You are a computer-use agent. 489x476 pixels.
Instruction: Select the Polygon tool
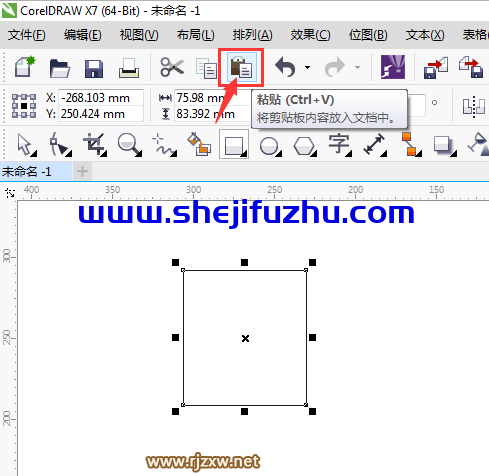(x=305, y=146)
